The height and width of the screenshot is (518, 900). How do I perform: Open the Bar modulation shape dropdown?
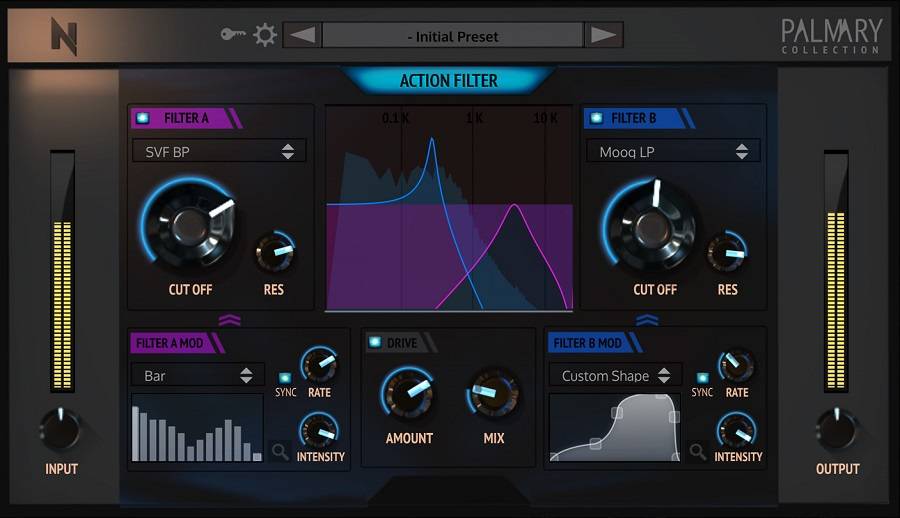click(x=197, y=376)
